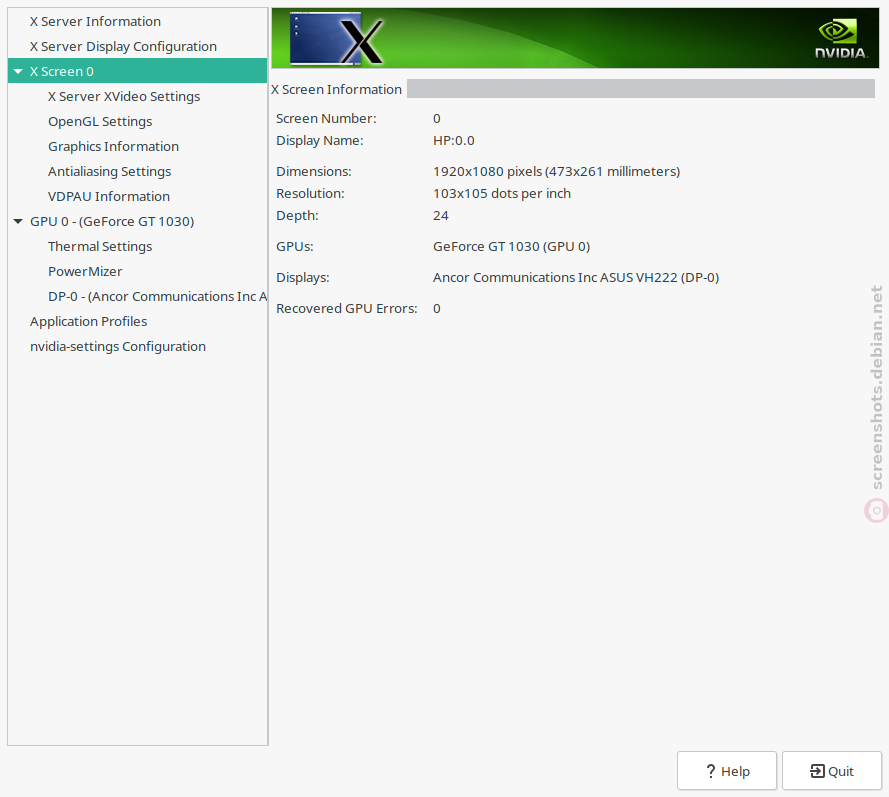Open Antialiasing Settings

[x=109, y=171]
